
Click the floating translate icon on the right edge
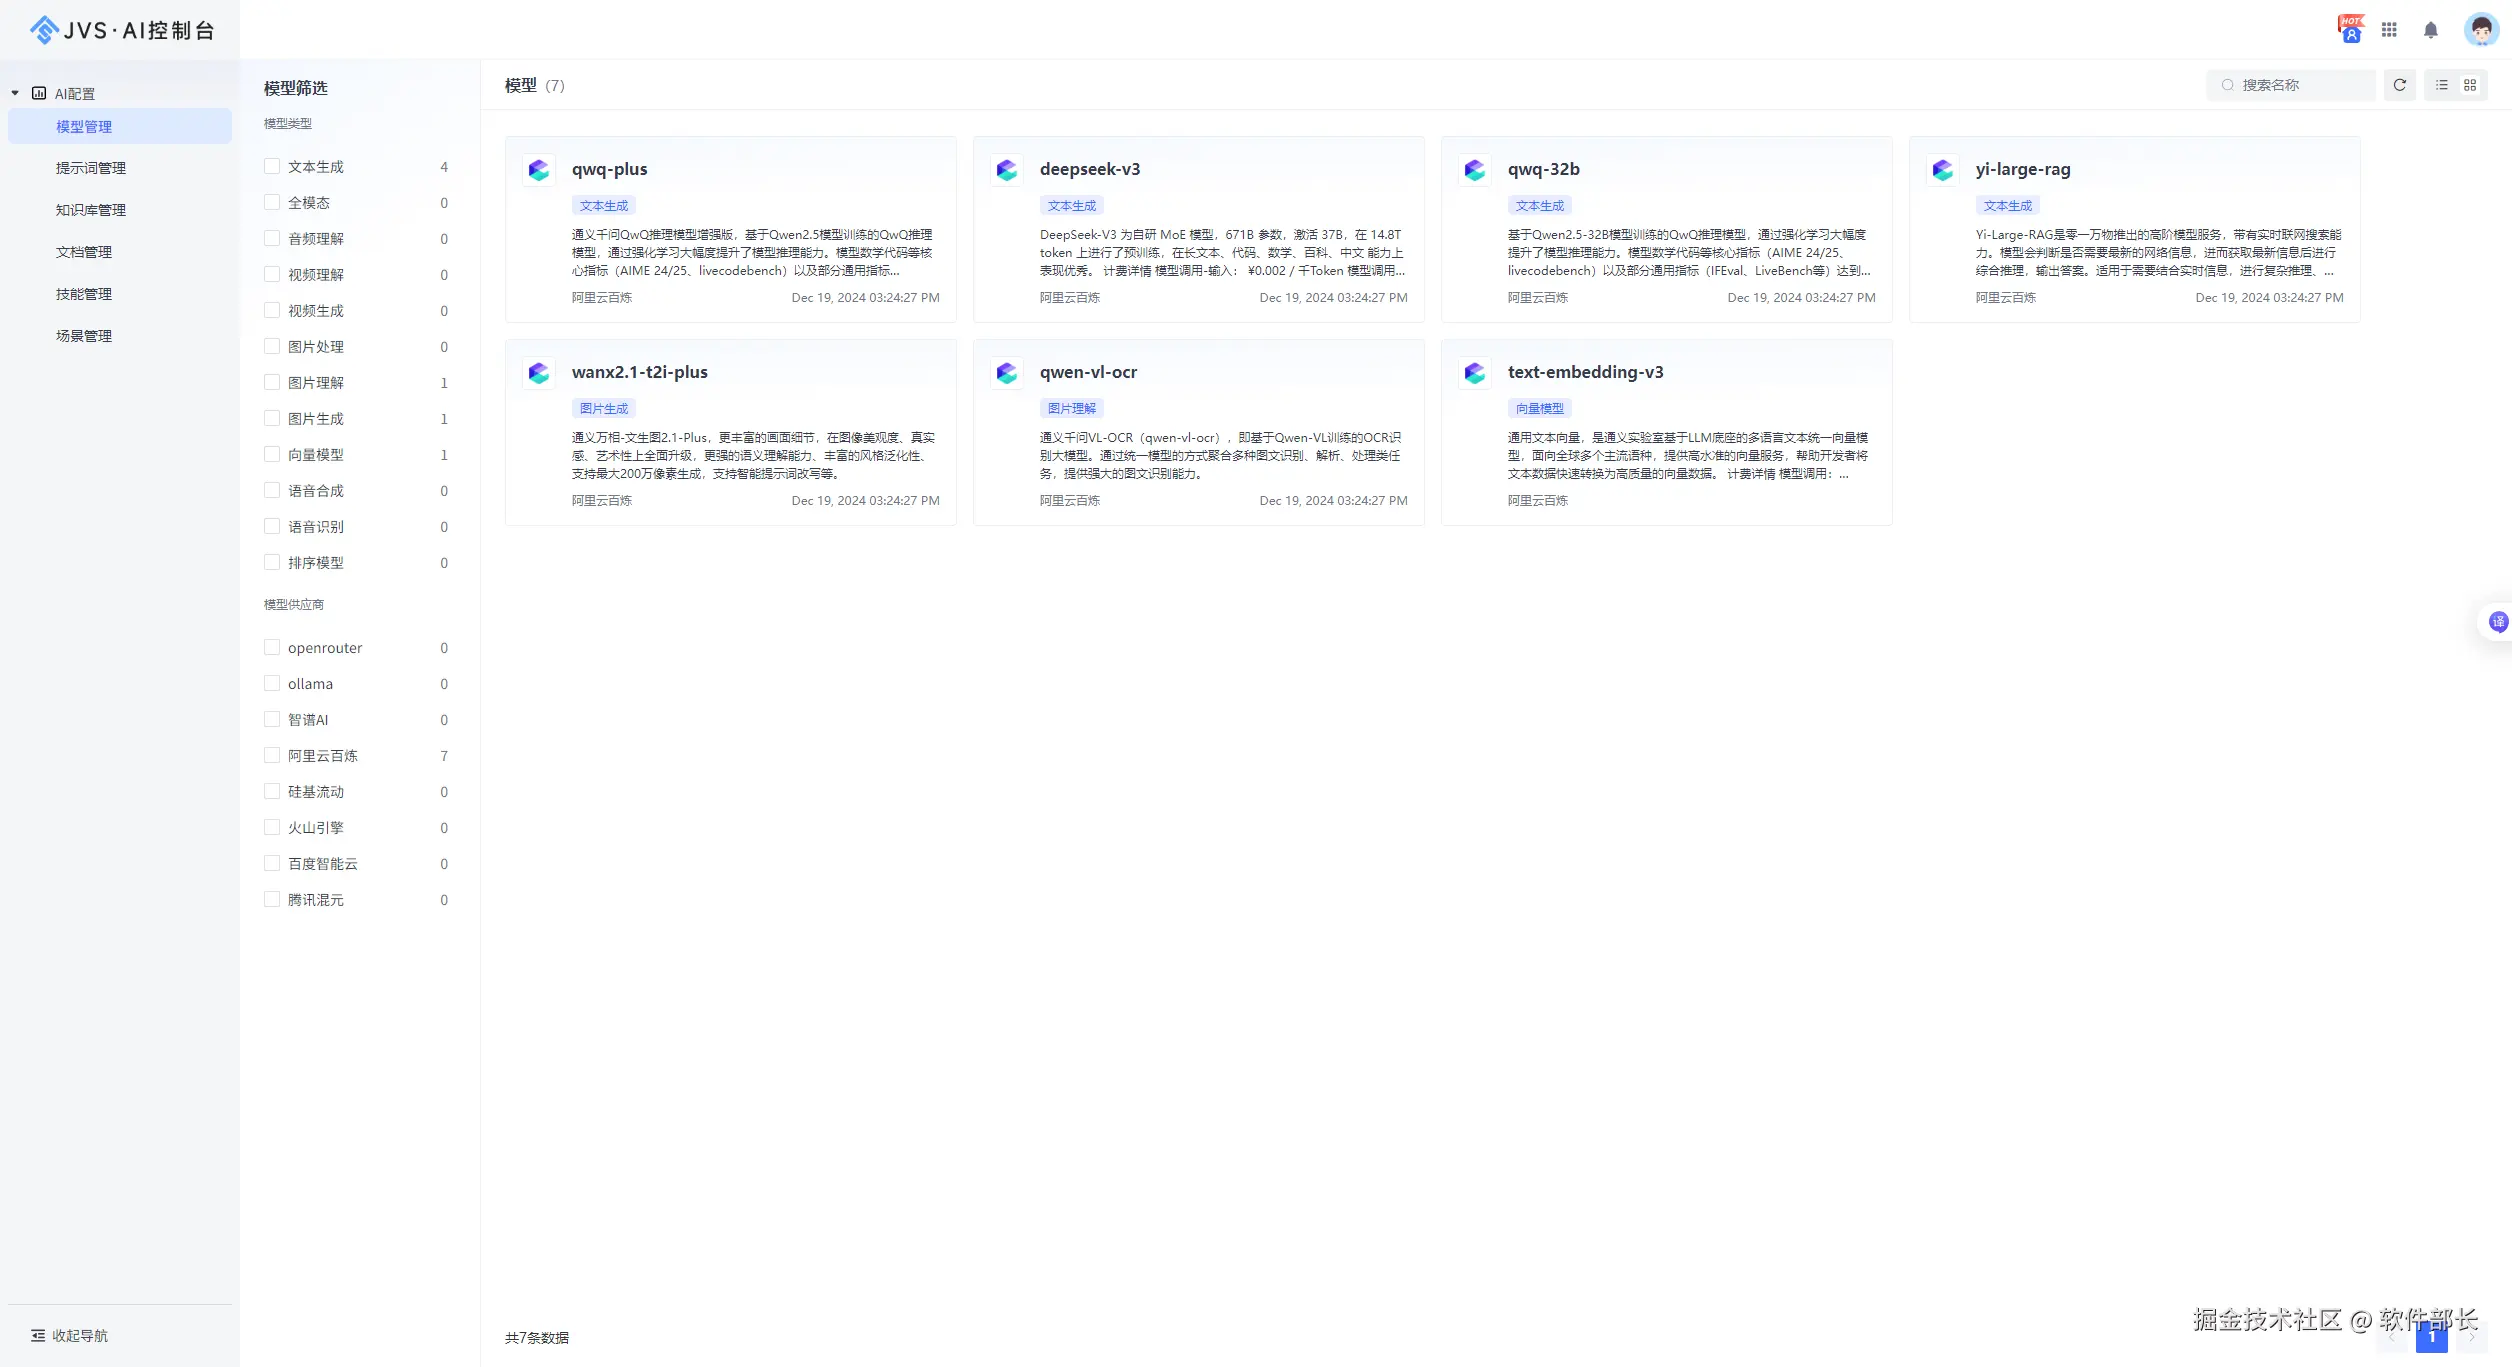tap(2498, 622)
